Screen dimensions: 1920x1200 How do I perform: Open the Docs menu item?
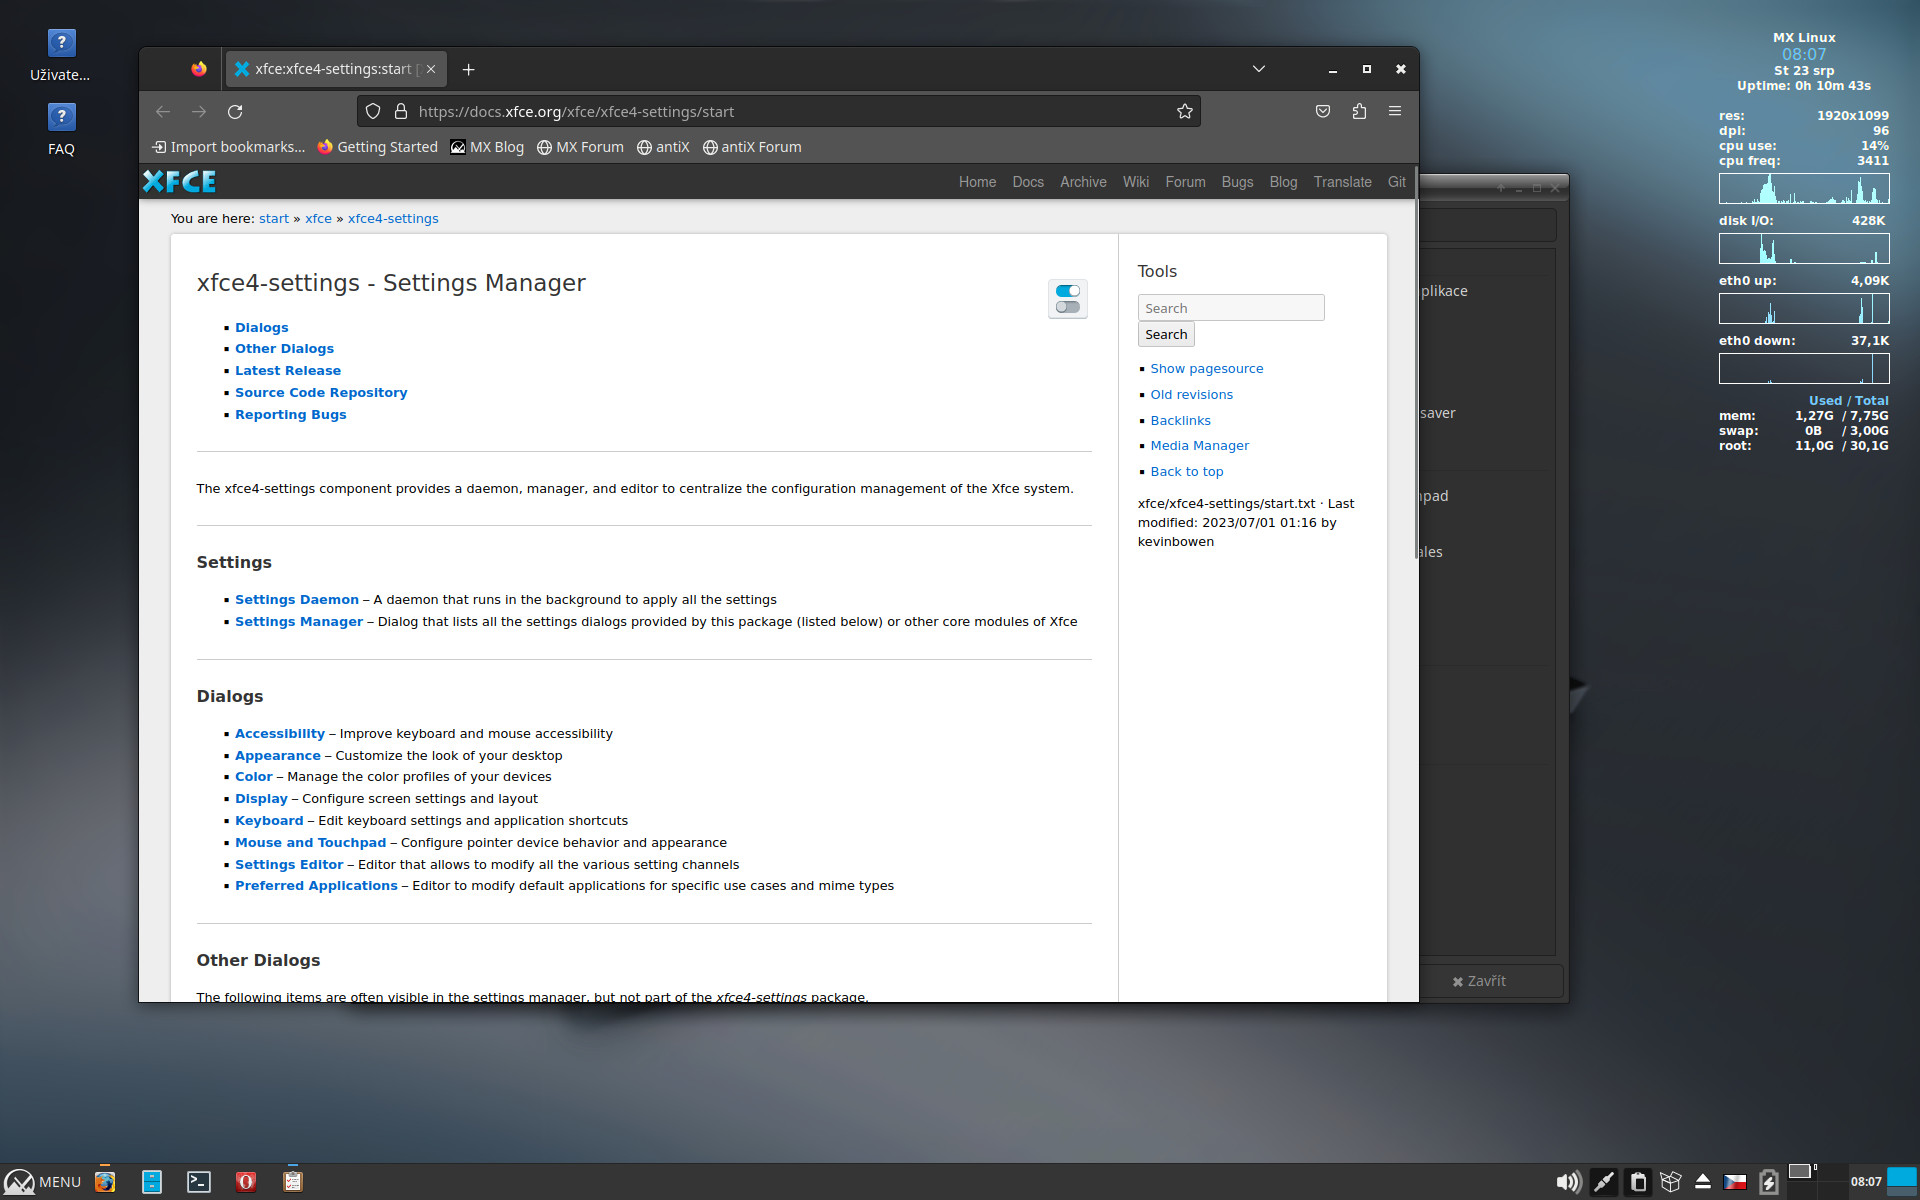pyautogui.click(x=1027, y=182)
